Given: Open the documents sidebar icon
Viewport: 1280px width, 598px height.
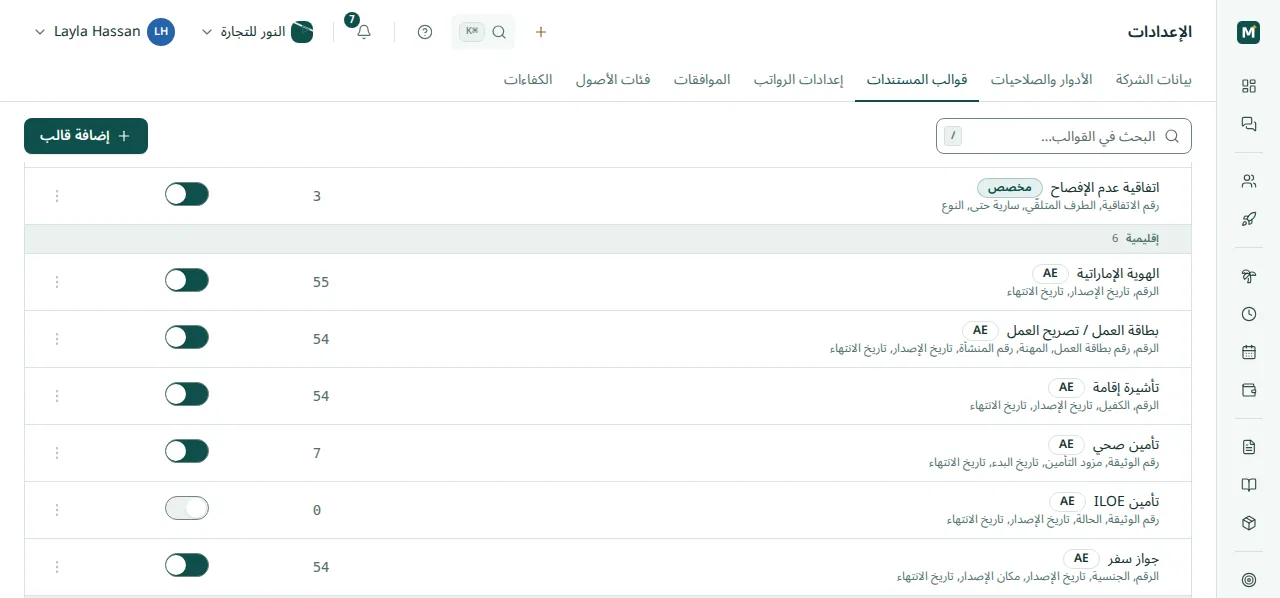Looking at the screenshot, I should click(x=1248, y=447).
